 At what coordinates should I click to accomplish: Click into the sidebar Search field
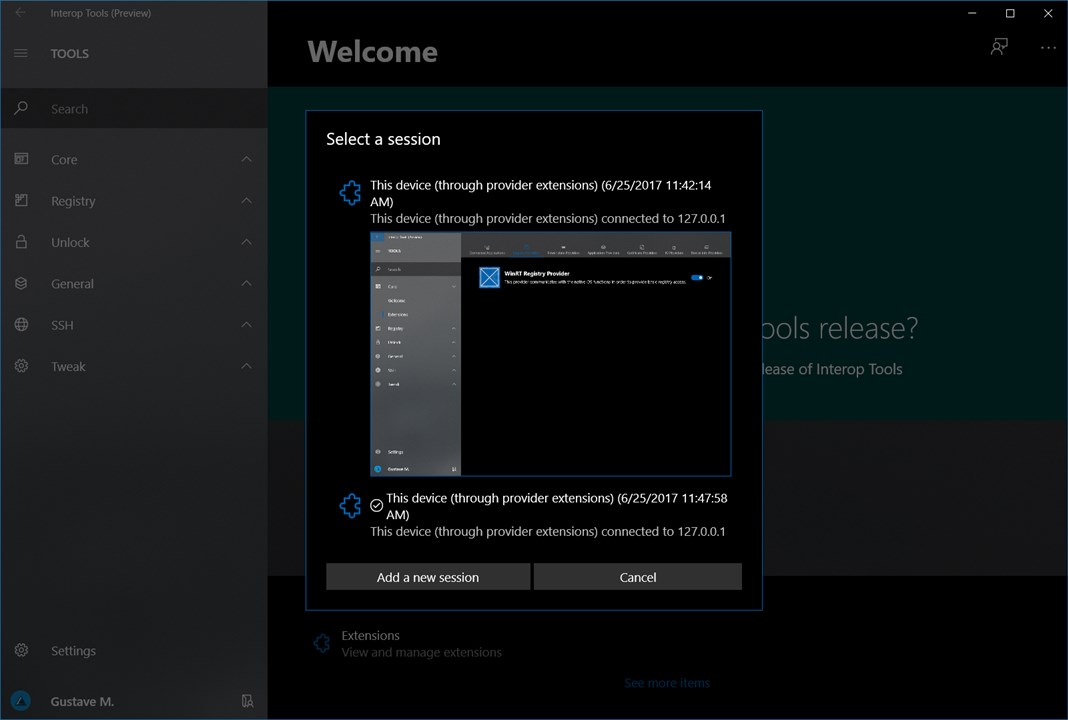coord(134,108)
